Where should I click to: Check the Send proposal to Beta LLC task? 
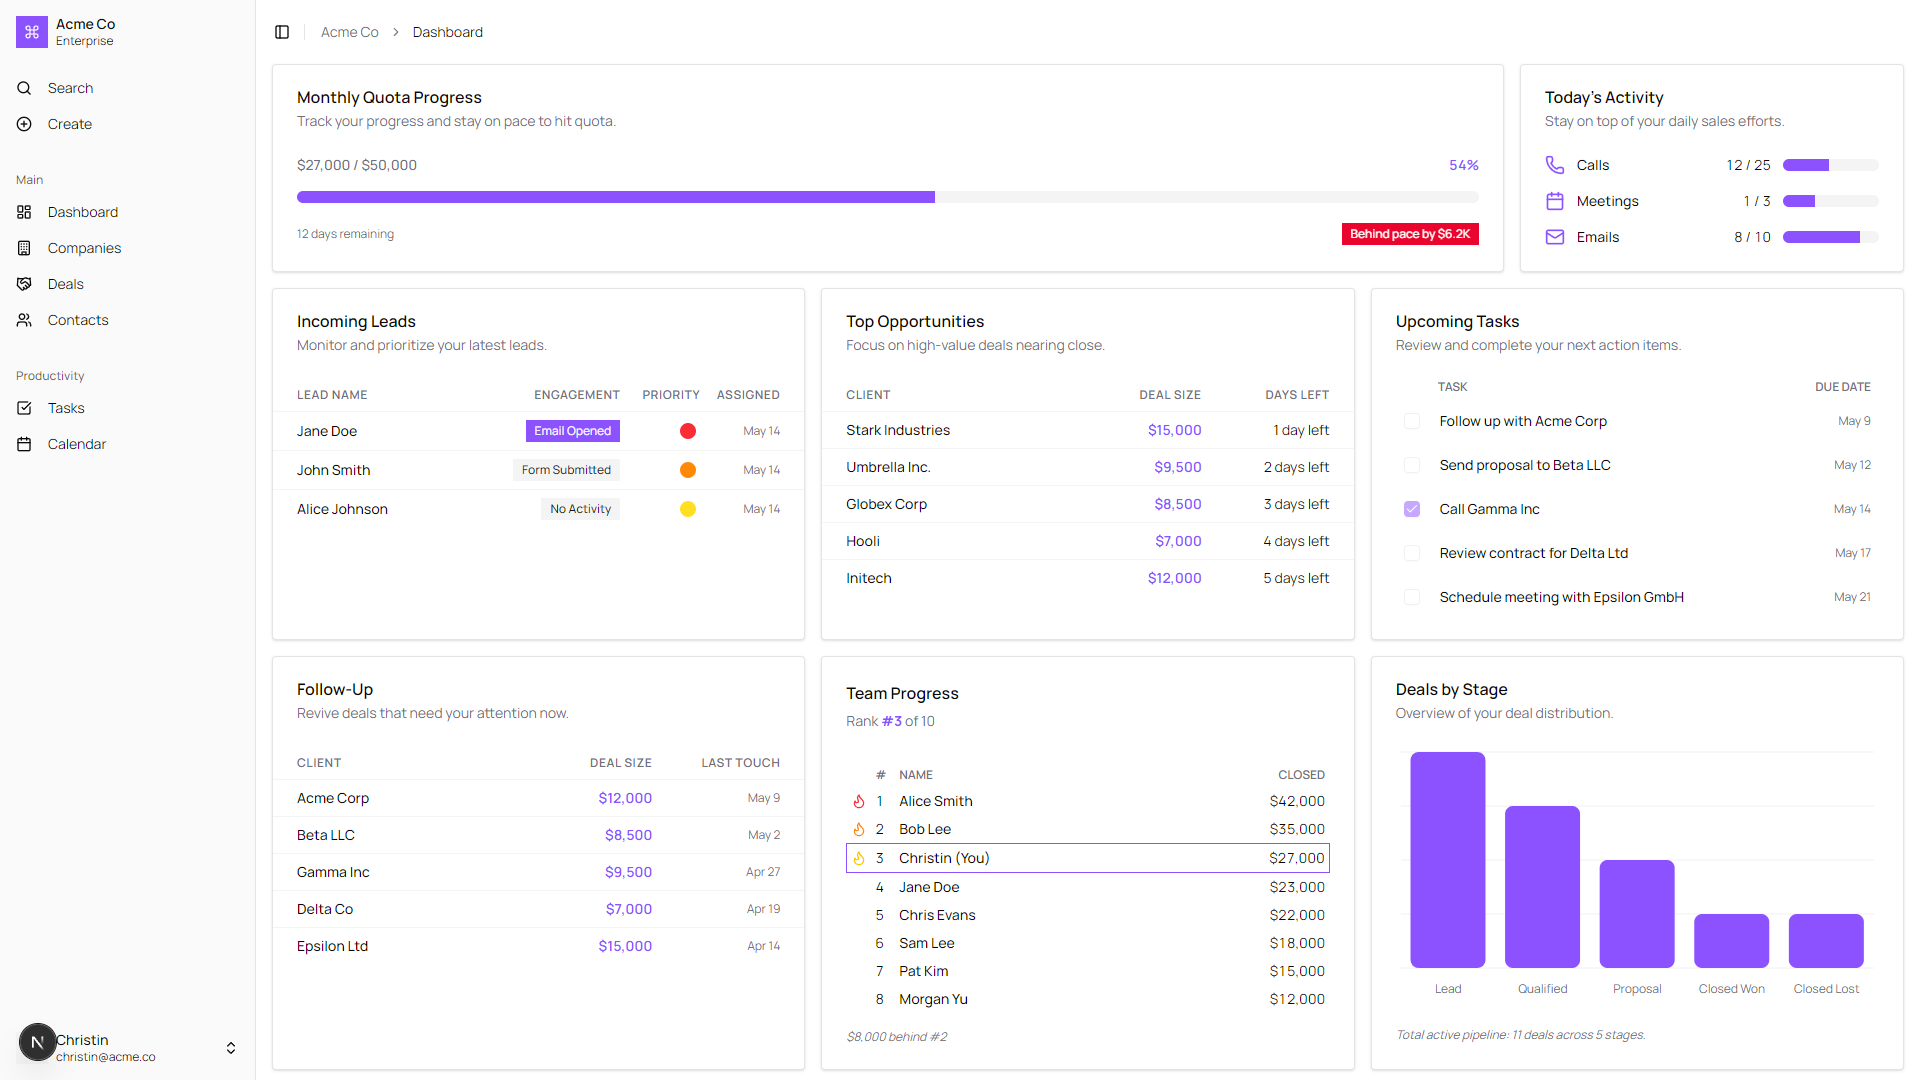[1412, 465]
